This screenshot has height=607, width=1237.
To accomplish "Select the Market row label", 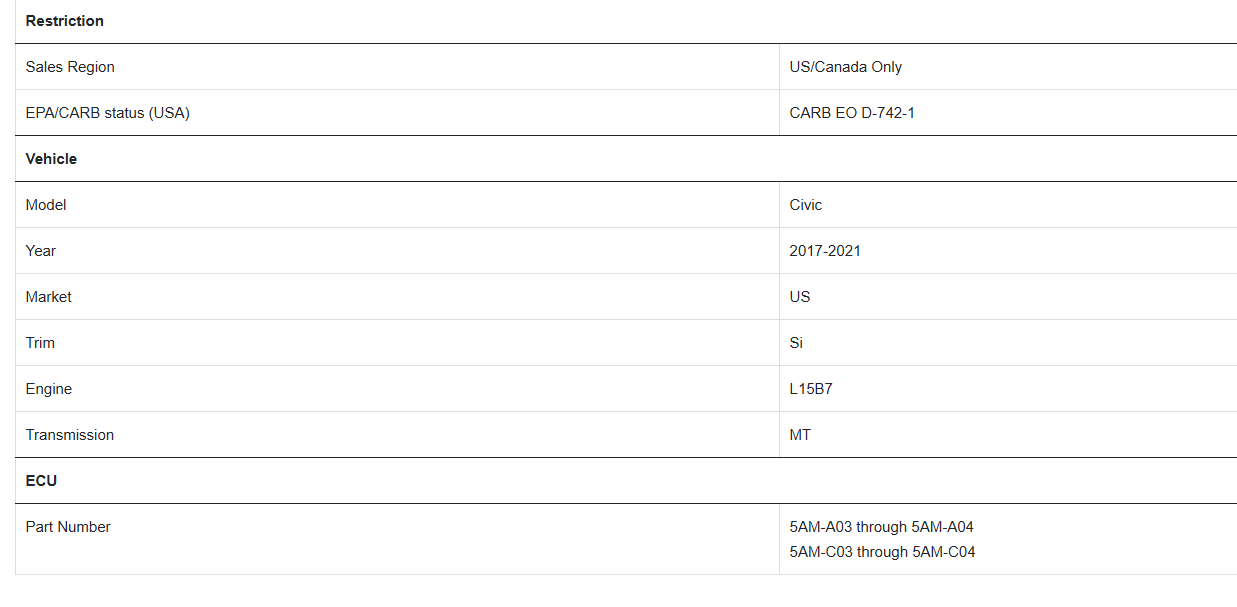I will 49,297.
